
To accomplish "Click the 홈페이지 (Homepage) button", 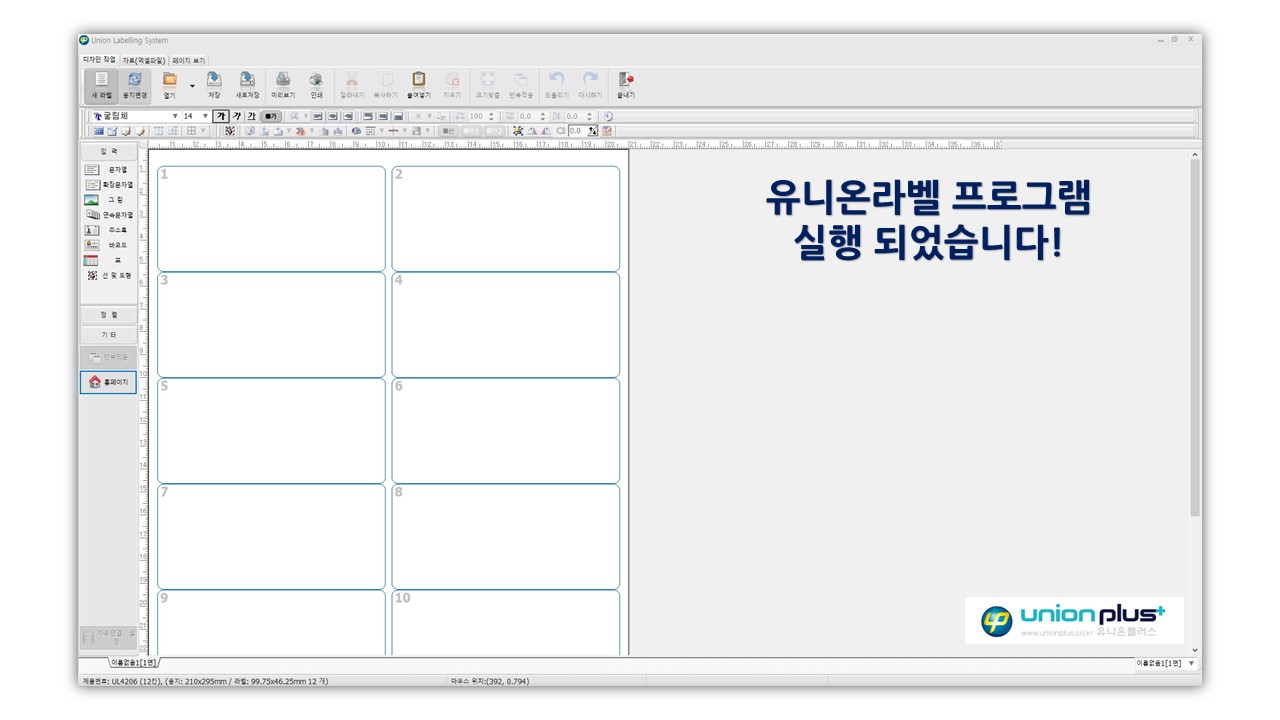I will click(108, 382).
